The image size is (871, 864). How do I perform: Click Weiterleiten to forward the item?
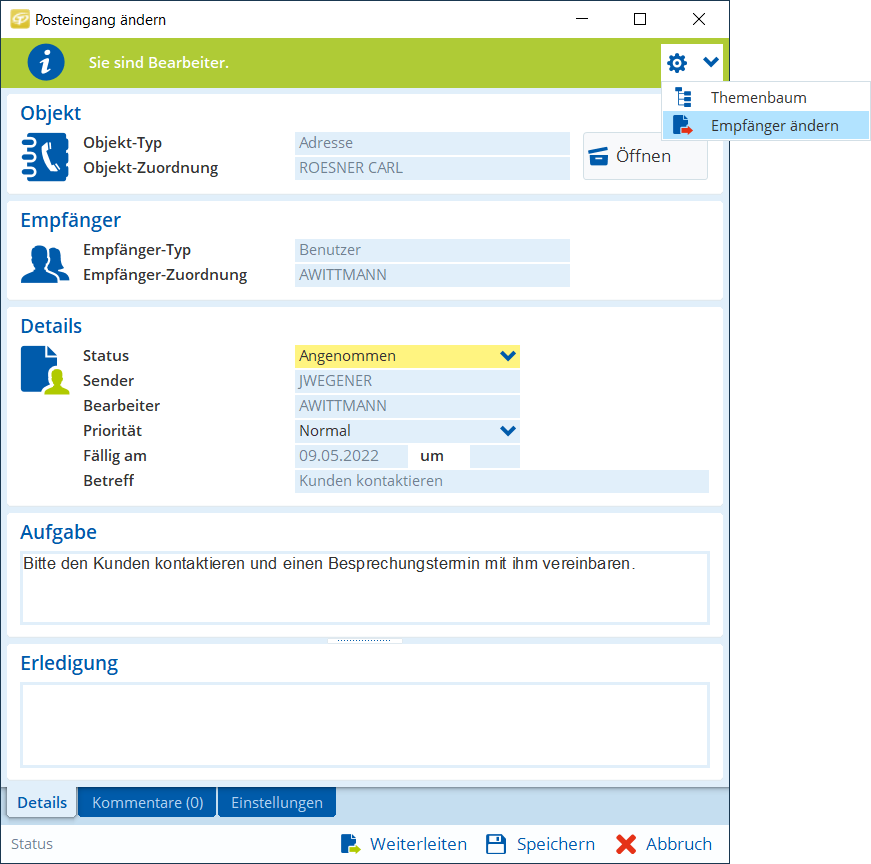point(404,844)
